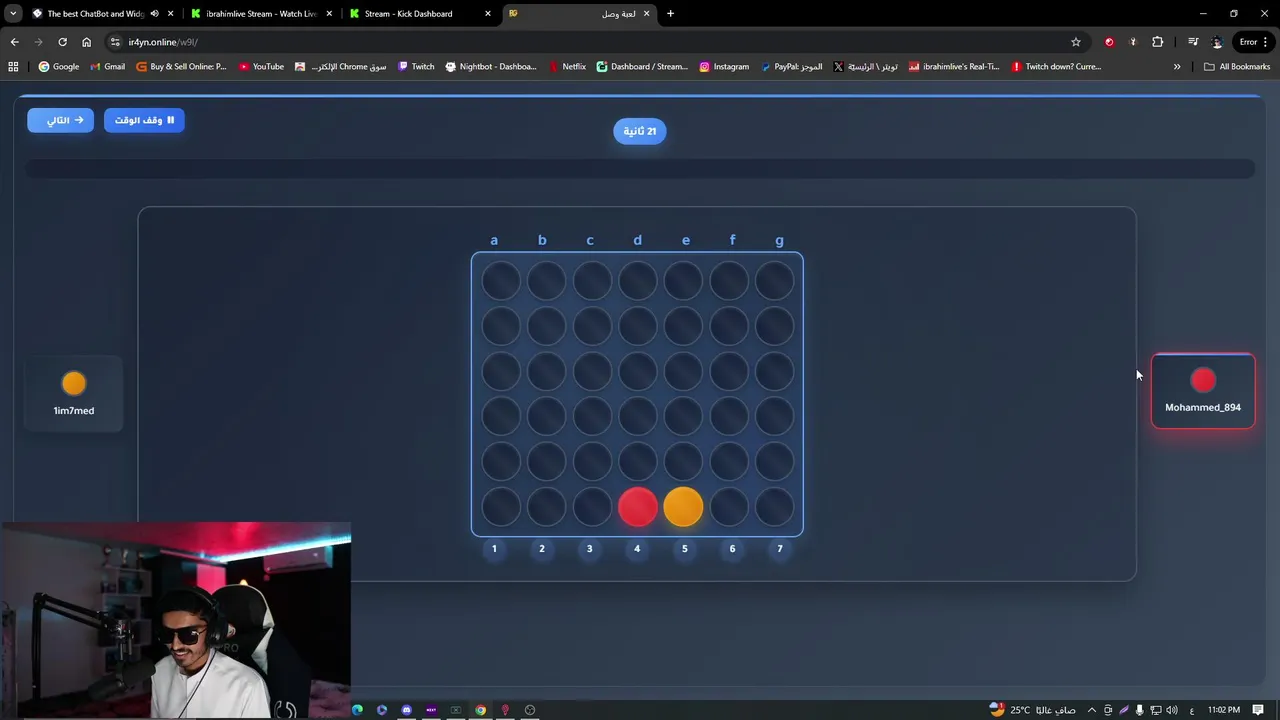Click column letter f header
Viewport: 1280px width, 720px height.
[x=732, y=240]
